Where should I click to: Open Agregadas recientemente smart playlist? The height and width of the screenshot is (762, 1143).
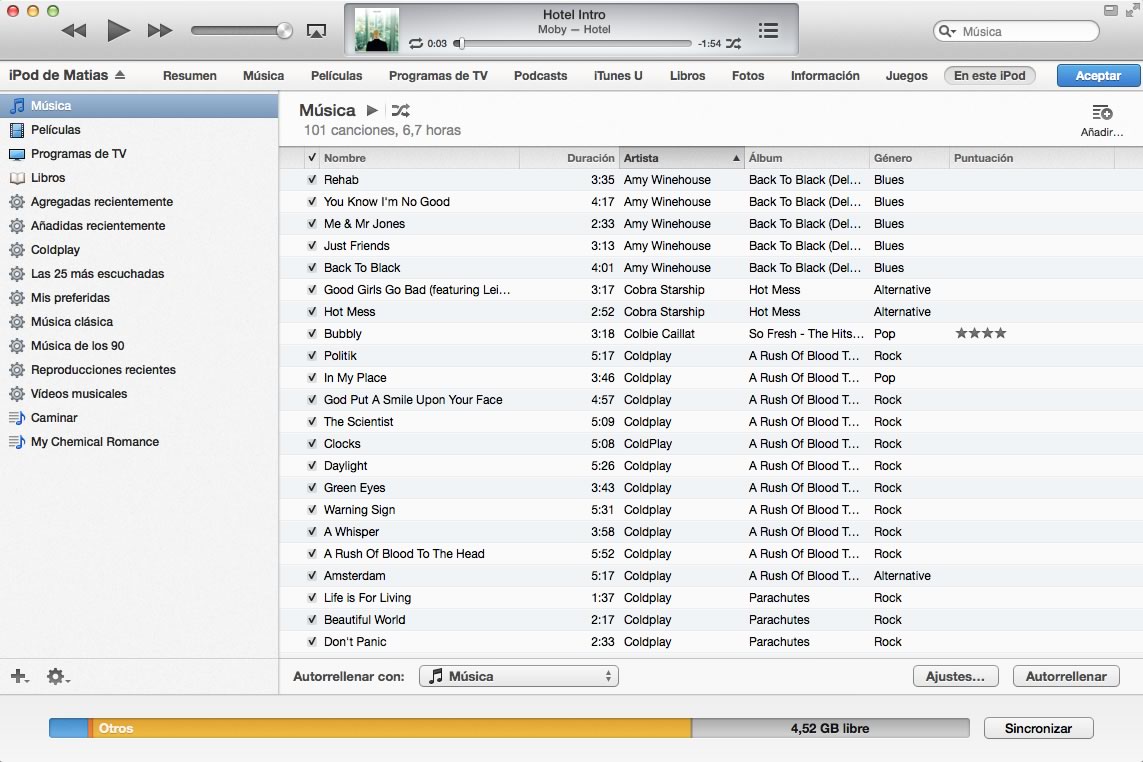point(139,202)
